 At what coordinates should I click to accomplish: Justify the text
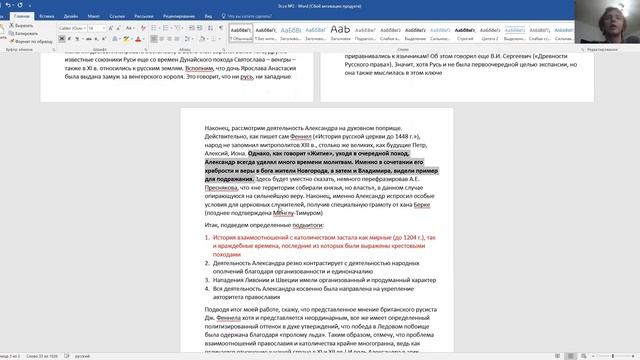tap(177, 39)
